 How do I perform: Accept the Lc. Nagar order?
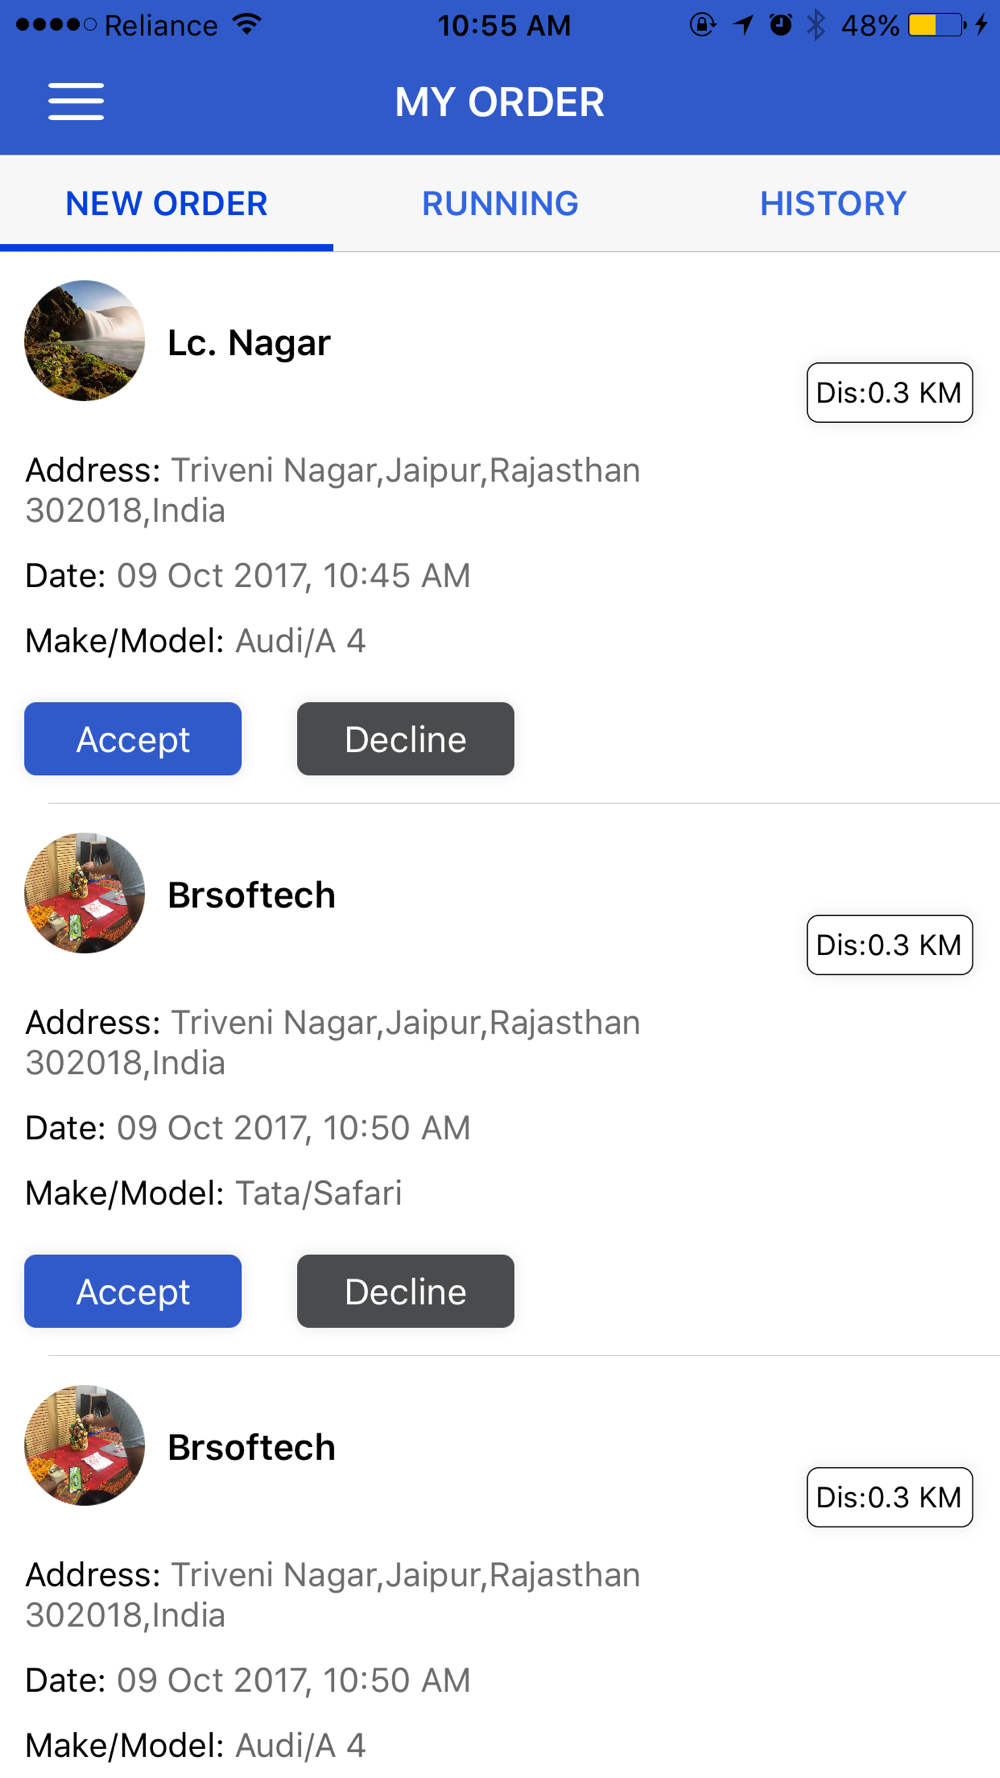point(133,739)
